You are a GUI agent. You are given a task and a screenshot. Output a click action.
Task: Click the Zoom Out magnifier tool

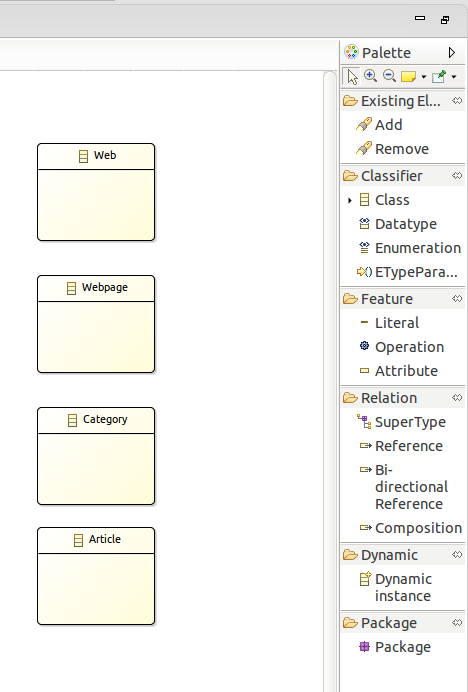click(389, 76)
